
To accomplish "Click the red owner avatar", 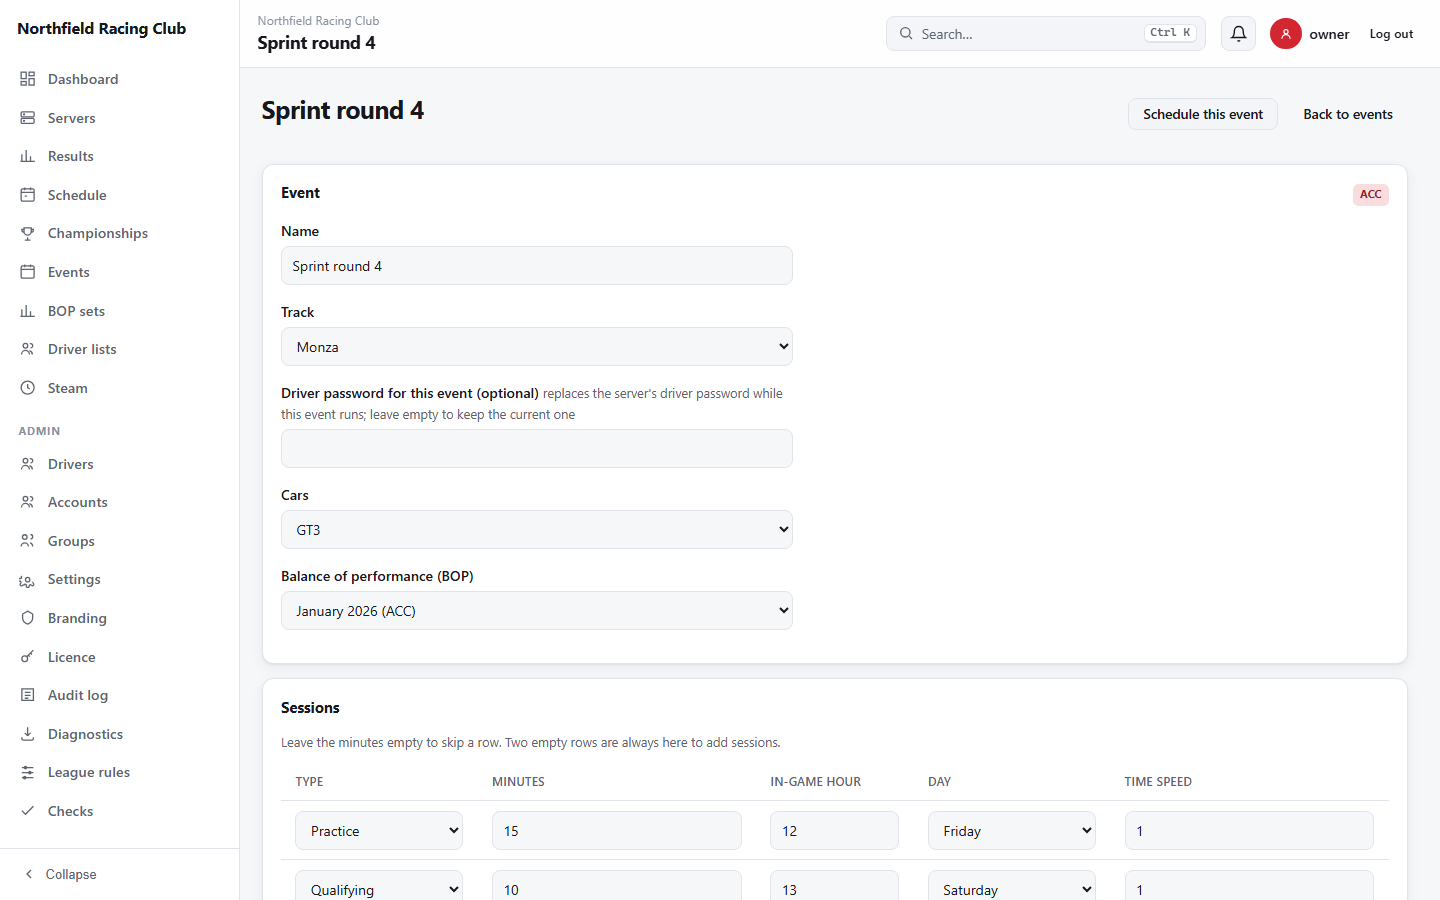I will [x=1286, y=34].
